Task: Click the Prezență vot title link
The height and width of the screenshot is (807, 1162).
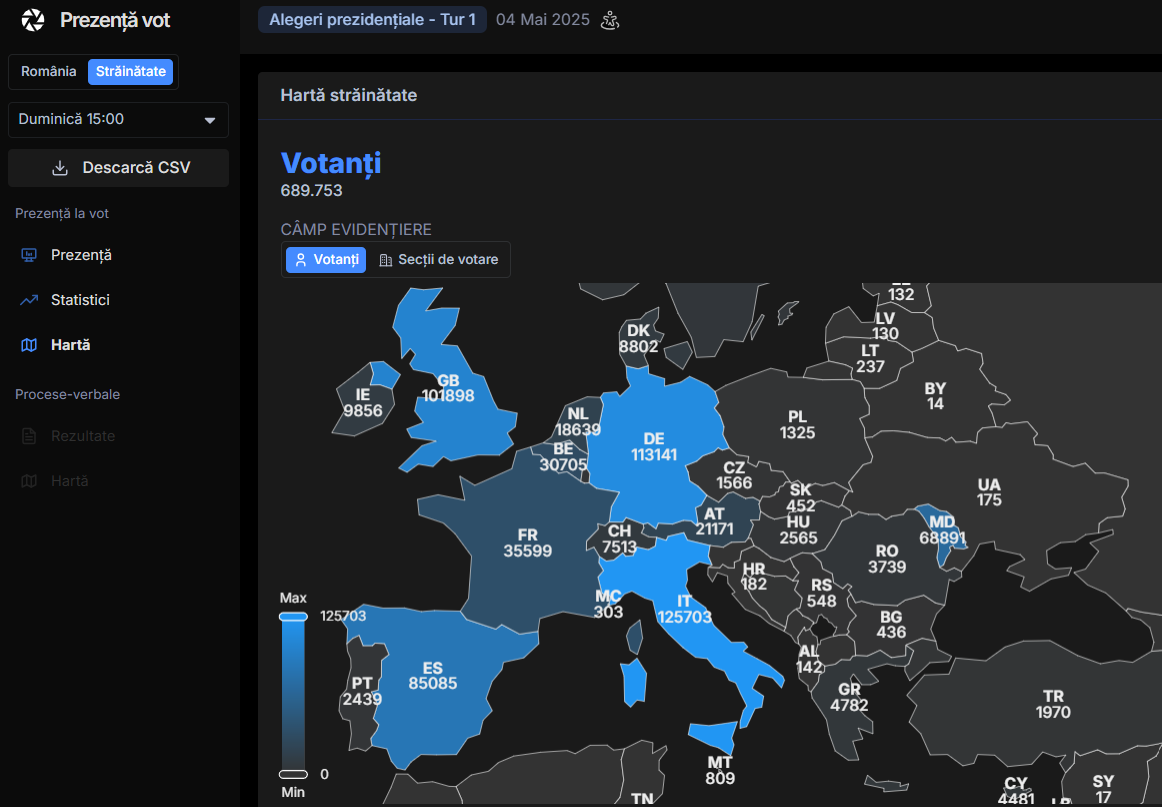Action: click(115, 20)
